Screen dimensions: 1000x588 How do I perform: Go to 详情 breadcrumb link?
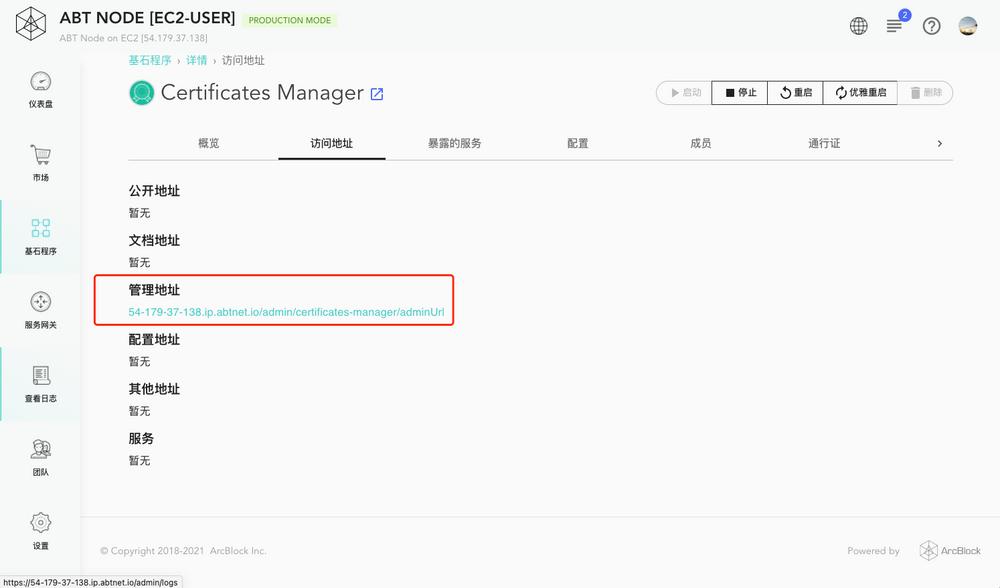click(196, 60)
